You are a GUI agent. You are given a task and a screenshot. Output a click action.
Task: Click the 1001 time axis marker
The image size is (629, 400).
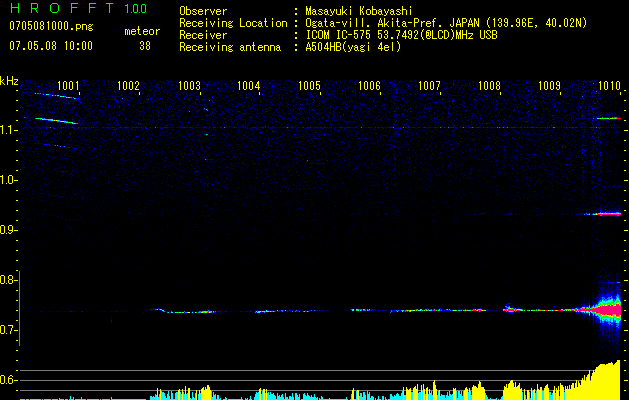click(x=68, y=86)
